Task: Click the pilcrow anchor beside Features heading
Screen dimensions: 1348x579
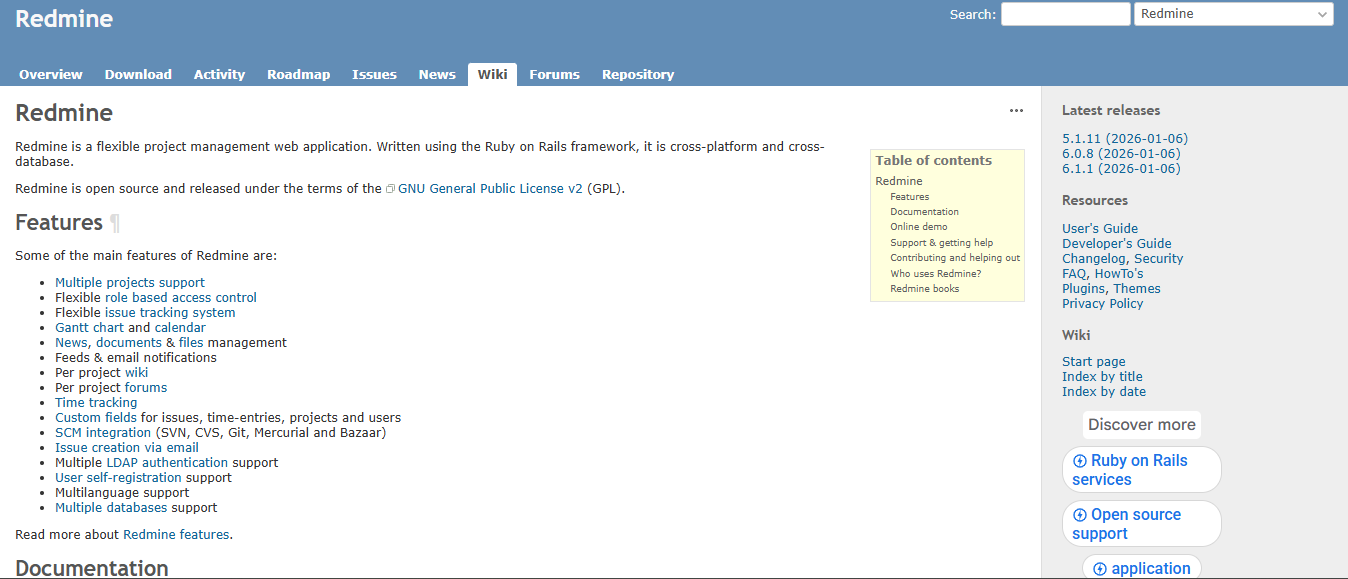Action: pyautogui.click(x=115, y=223)
